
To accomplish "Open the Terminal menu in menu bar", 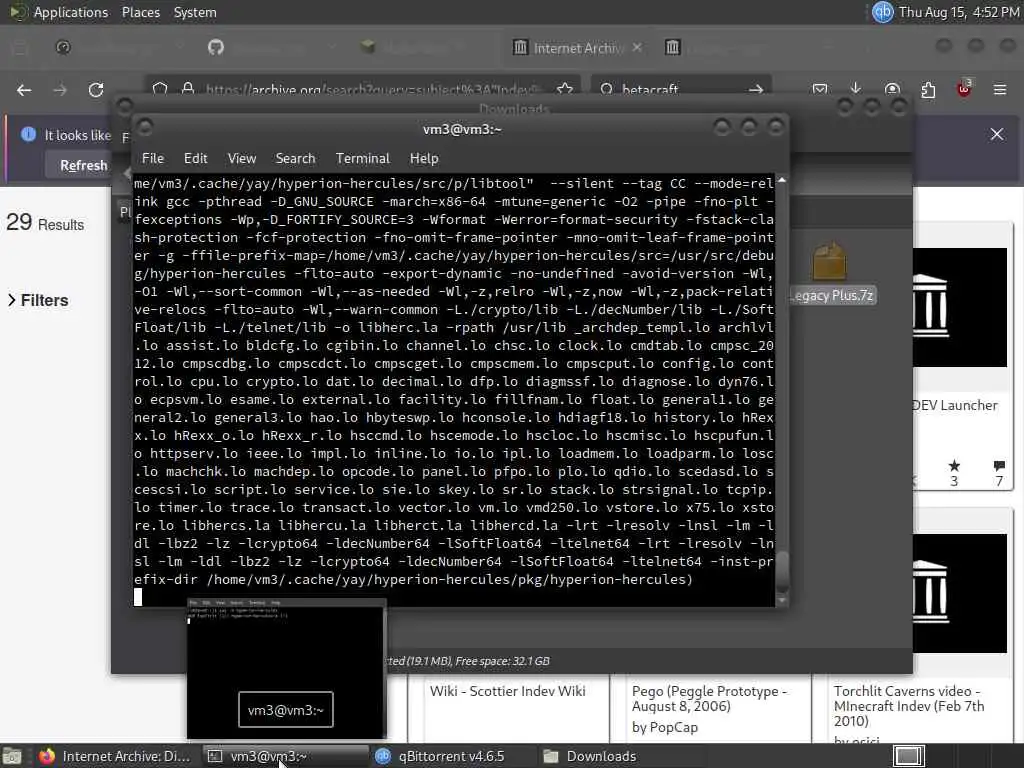I will point(362,158).
